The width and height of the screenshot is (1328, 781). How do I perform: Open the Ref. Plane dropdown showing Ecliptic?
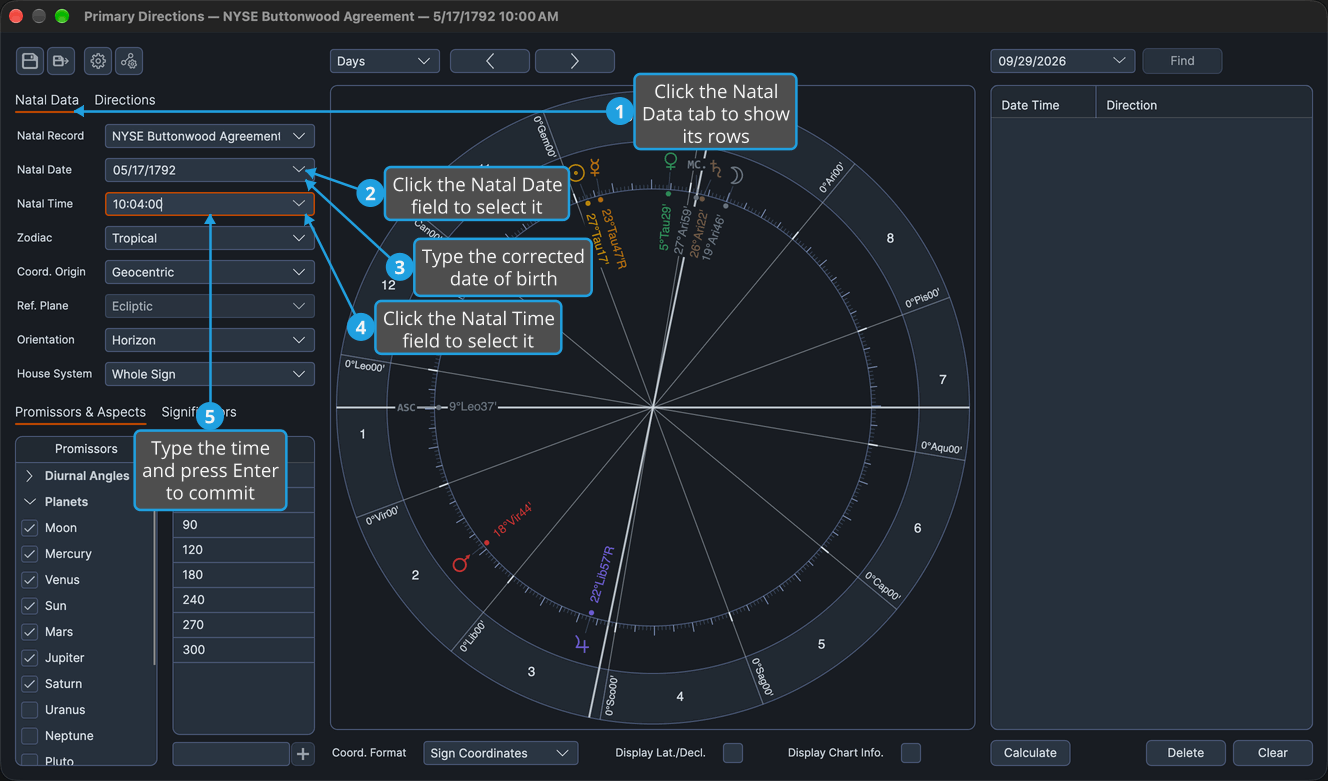click(x=210, y=306)
